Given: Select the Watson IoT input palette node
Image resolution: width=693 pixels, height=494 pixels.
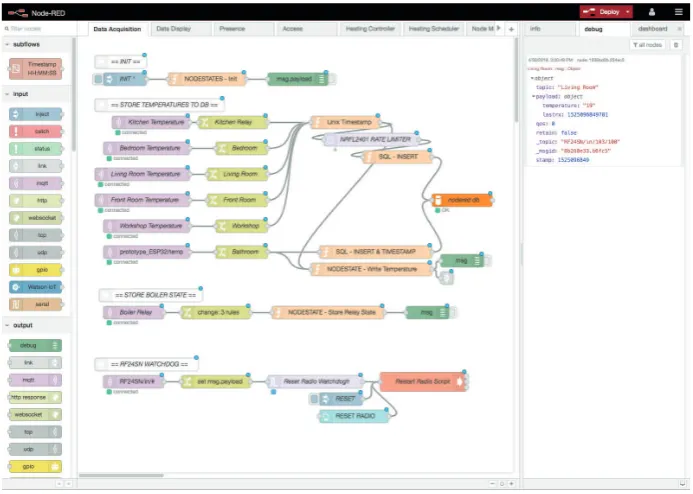Looking at the screenshot, I should click(x=35, y=287).
